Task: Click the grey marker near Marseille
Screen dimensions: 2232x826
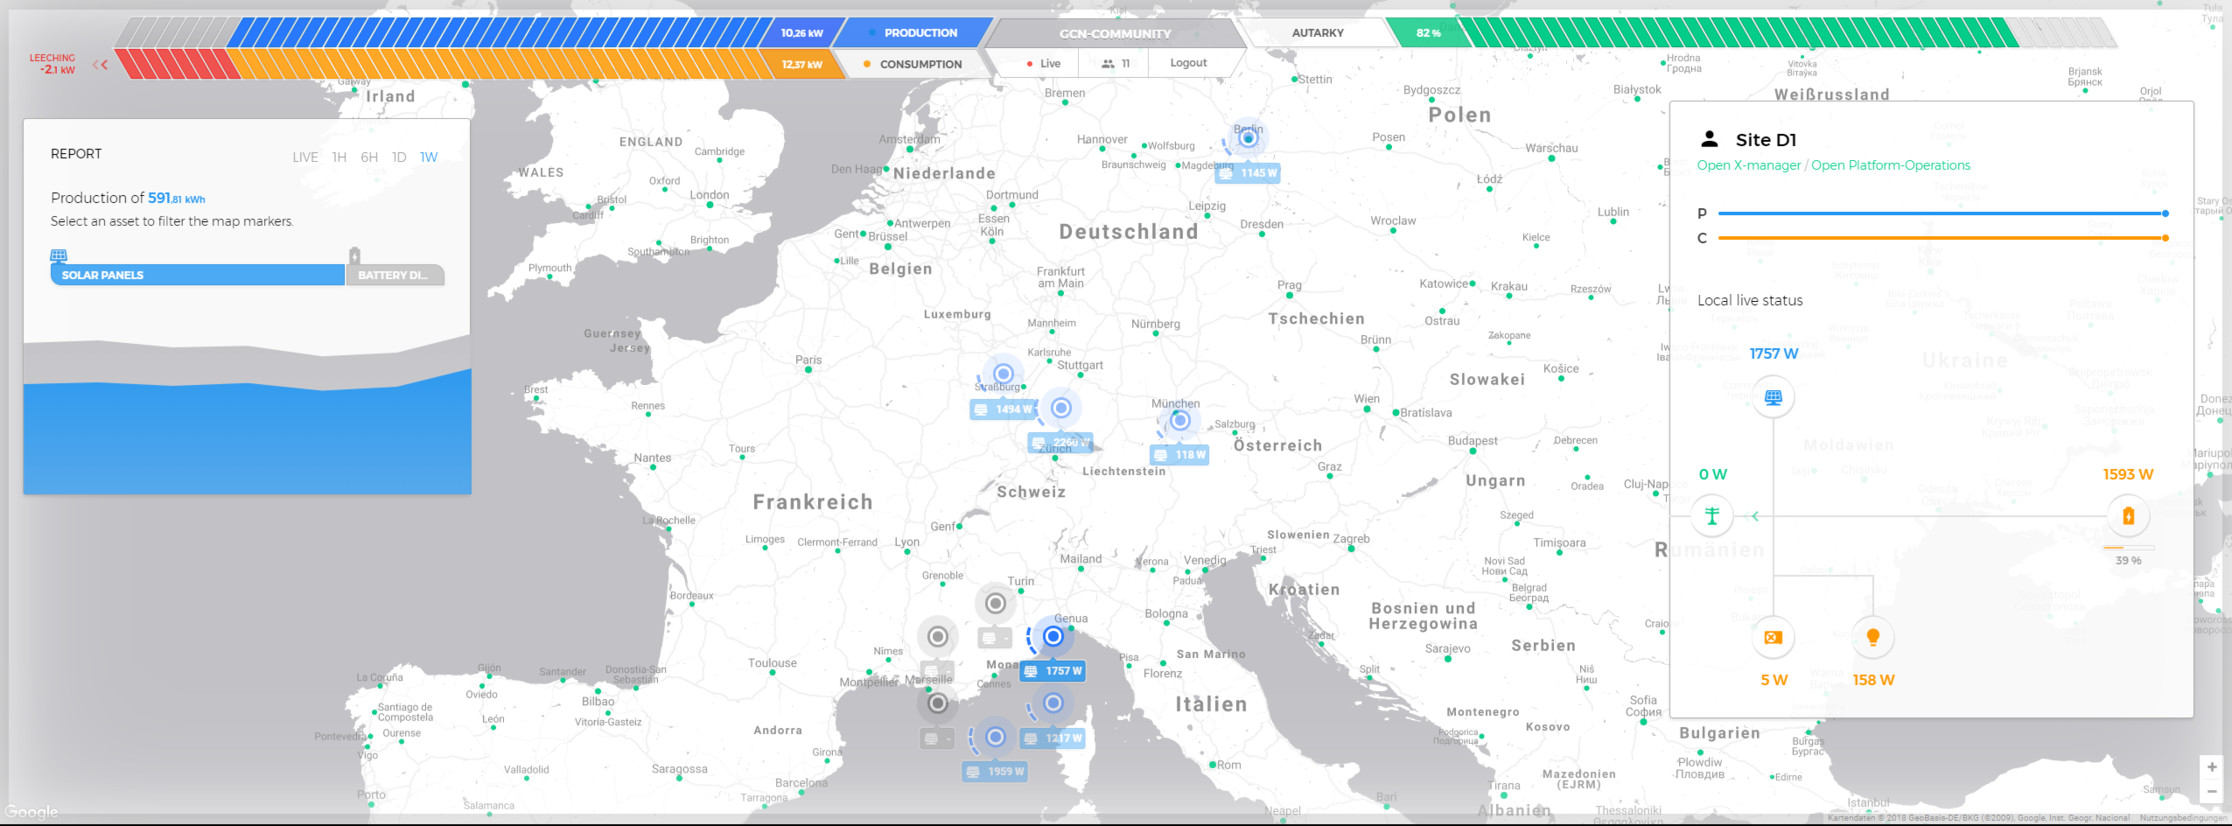Action: pos(937,703)
